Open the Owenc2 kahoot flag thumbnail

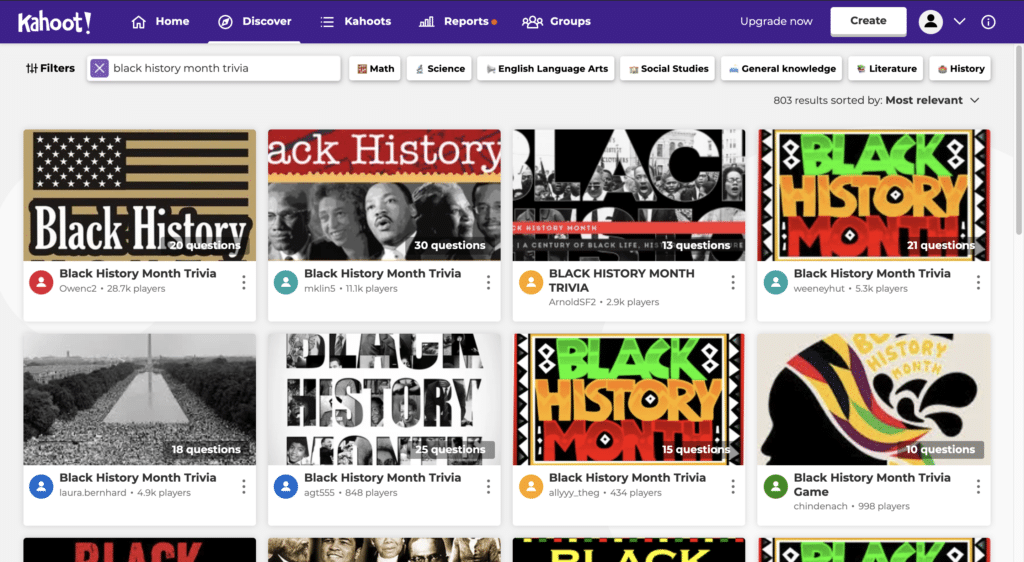click(140, 195)
